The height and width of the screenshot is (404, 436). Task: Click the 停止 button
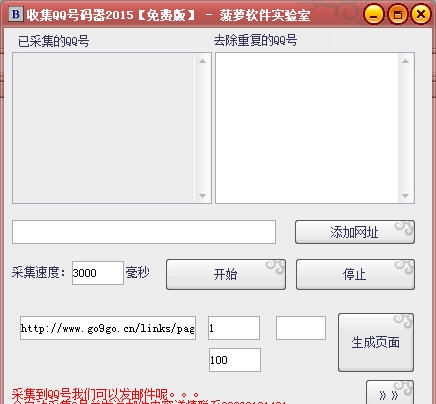(355, 274)
